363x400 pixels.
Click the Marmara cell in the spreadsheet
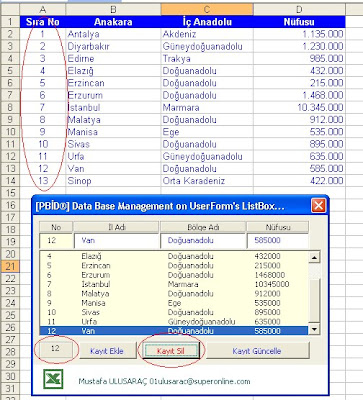pyautogui.click(x=207, y=107)
